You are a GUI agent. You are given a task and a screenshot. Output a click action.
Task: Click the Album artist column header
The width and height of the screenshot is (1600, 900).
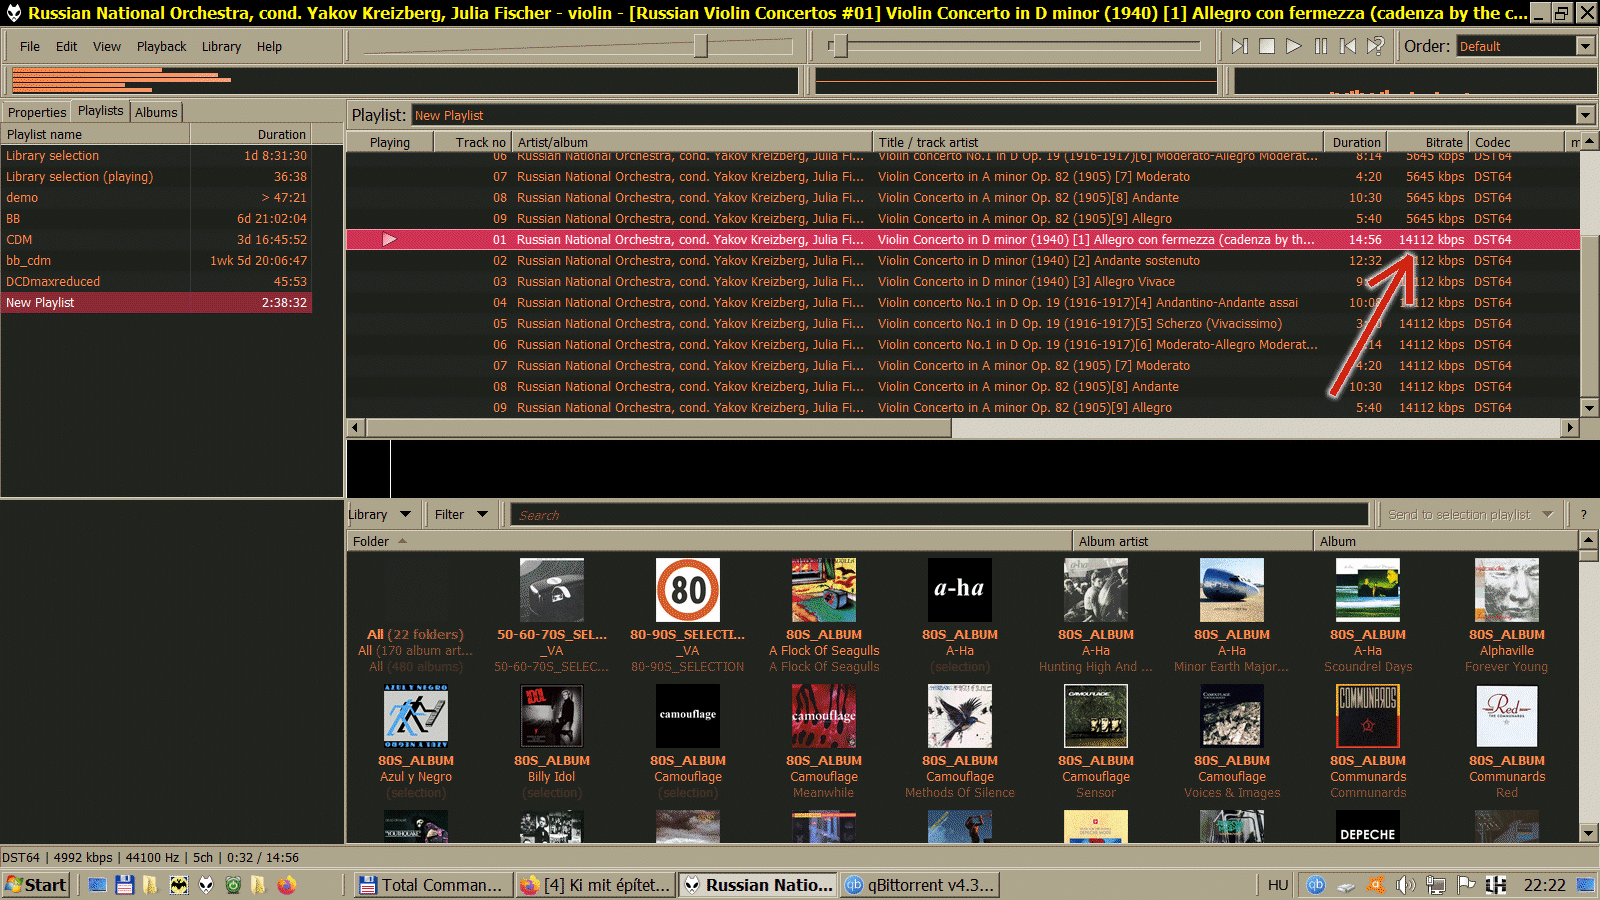[x=1193, y=541]
